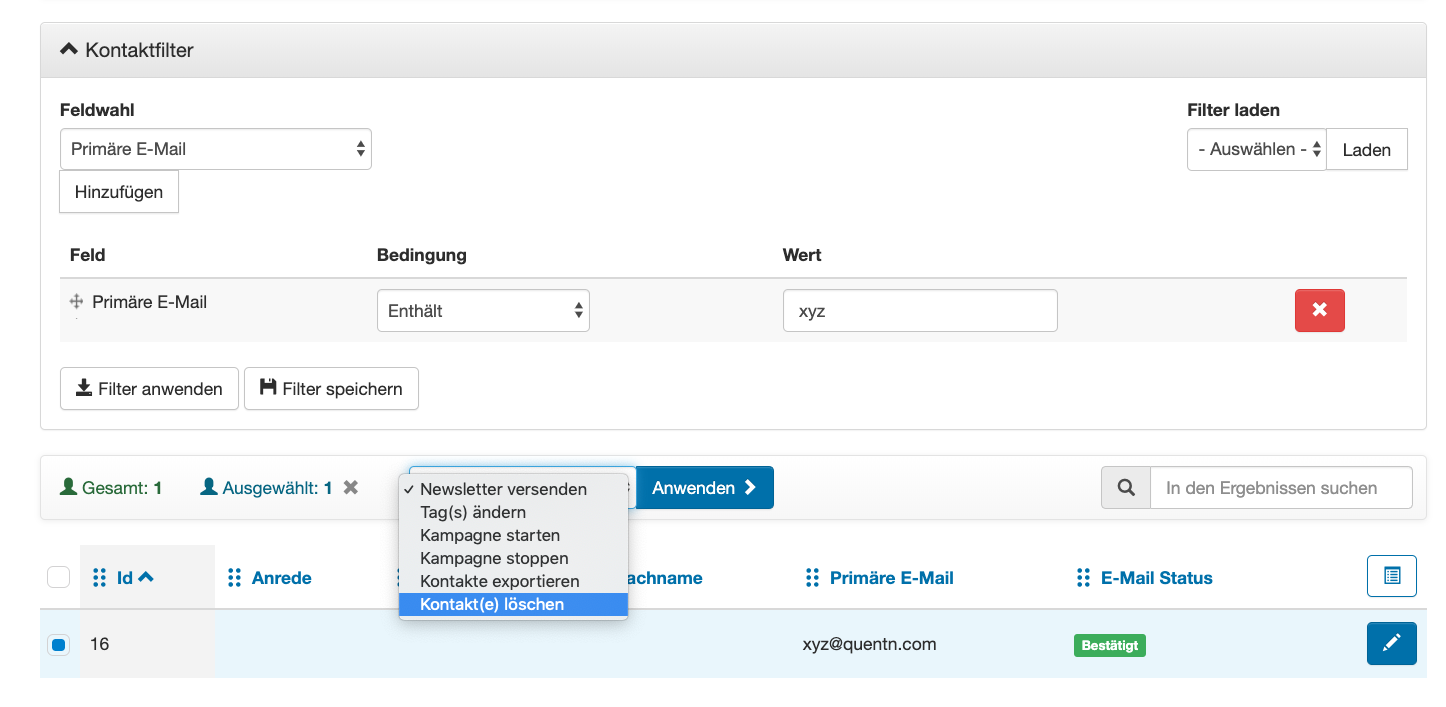Viewport: 1446px width, 707px height.
Task: Open the Bedingung dropdown set to Enthält
Action: click(483, 310)
